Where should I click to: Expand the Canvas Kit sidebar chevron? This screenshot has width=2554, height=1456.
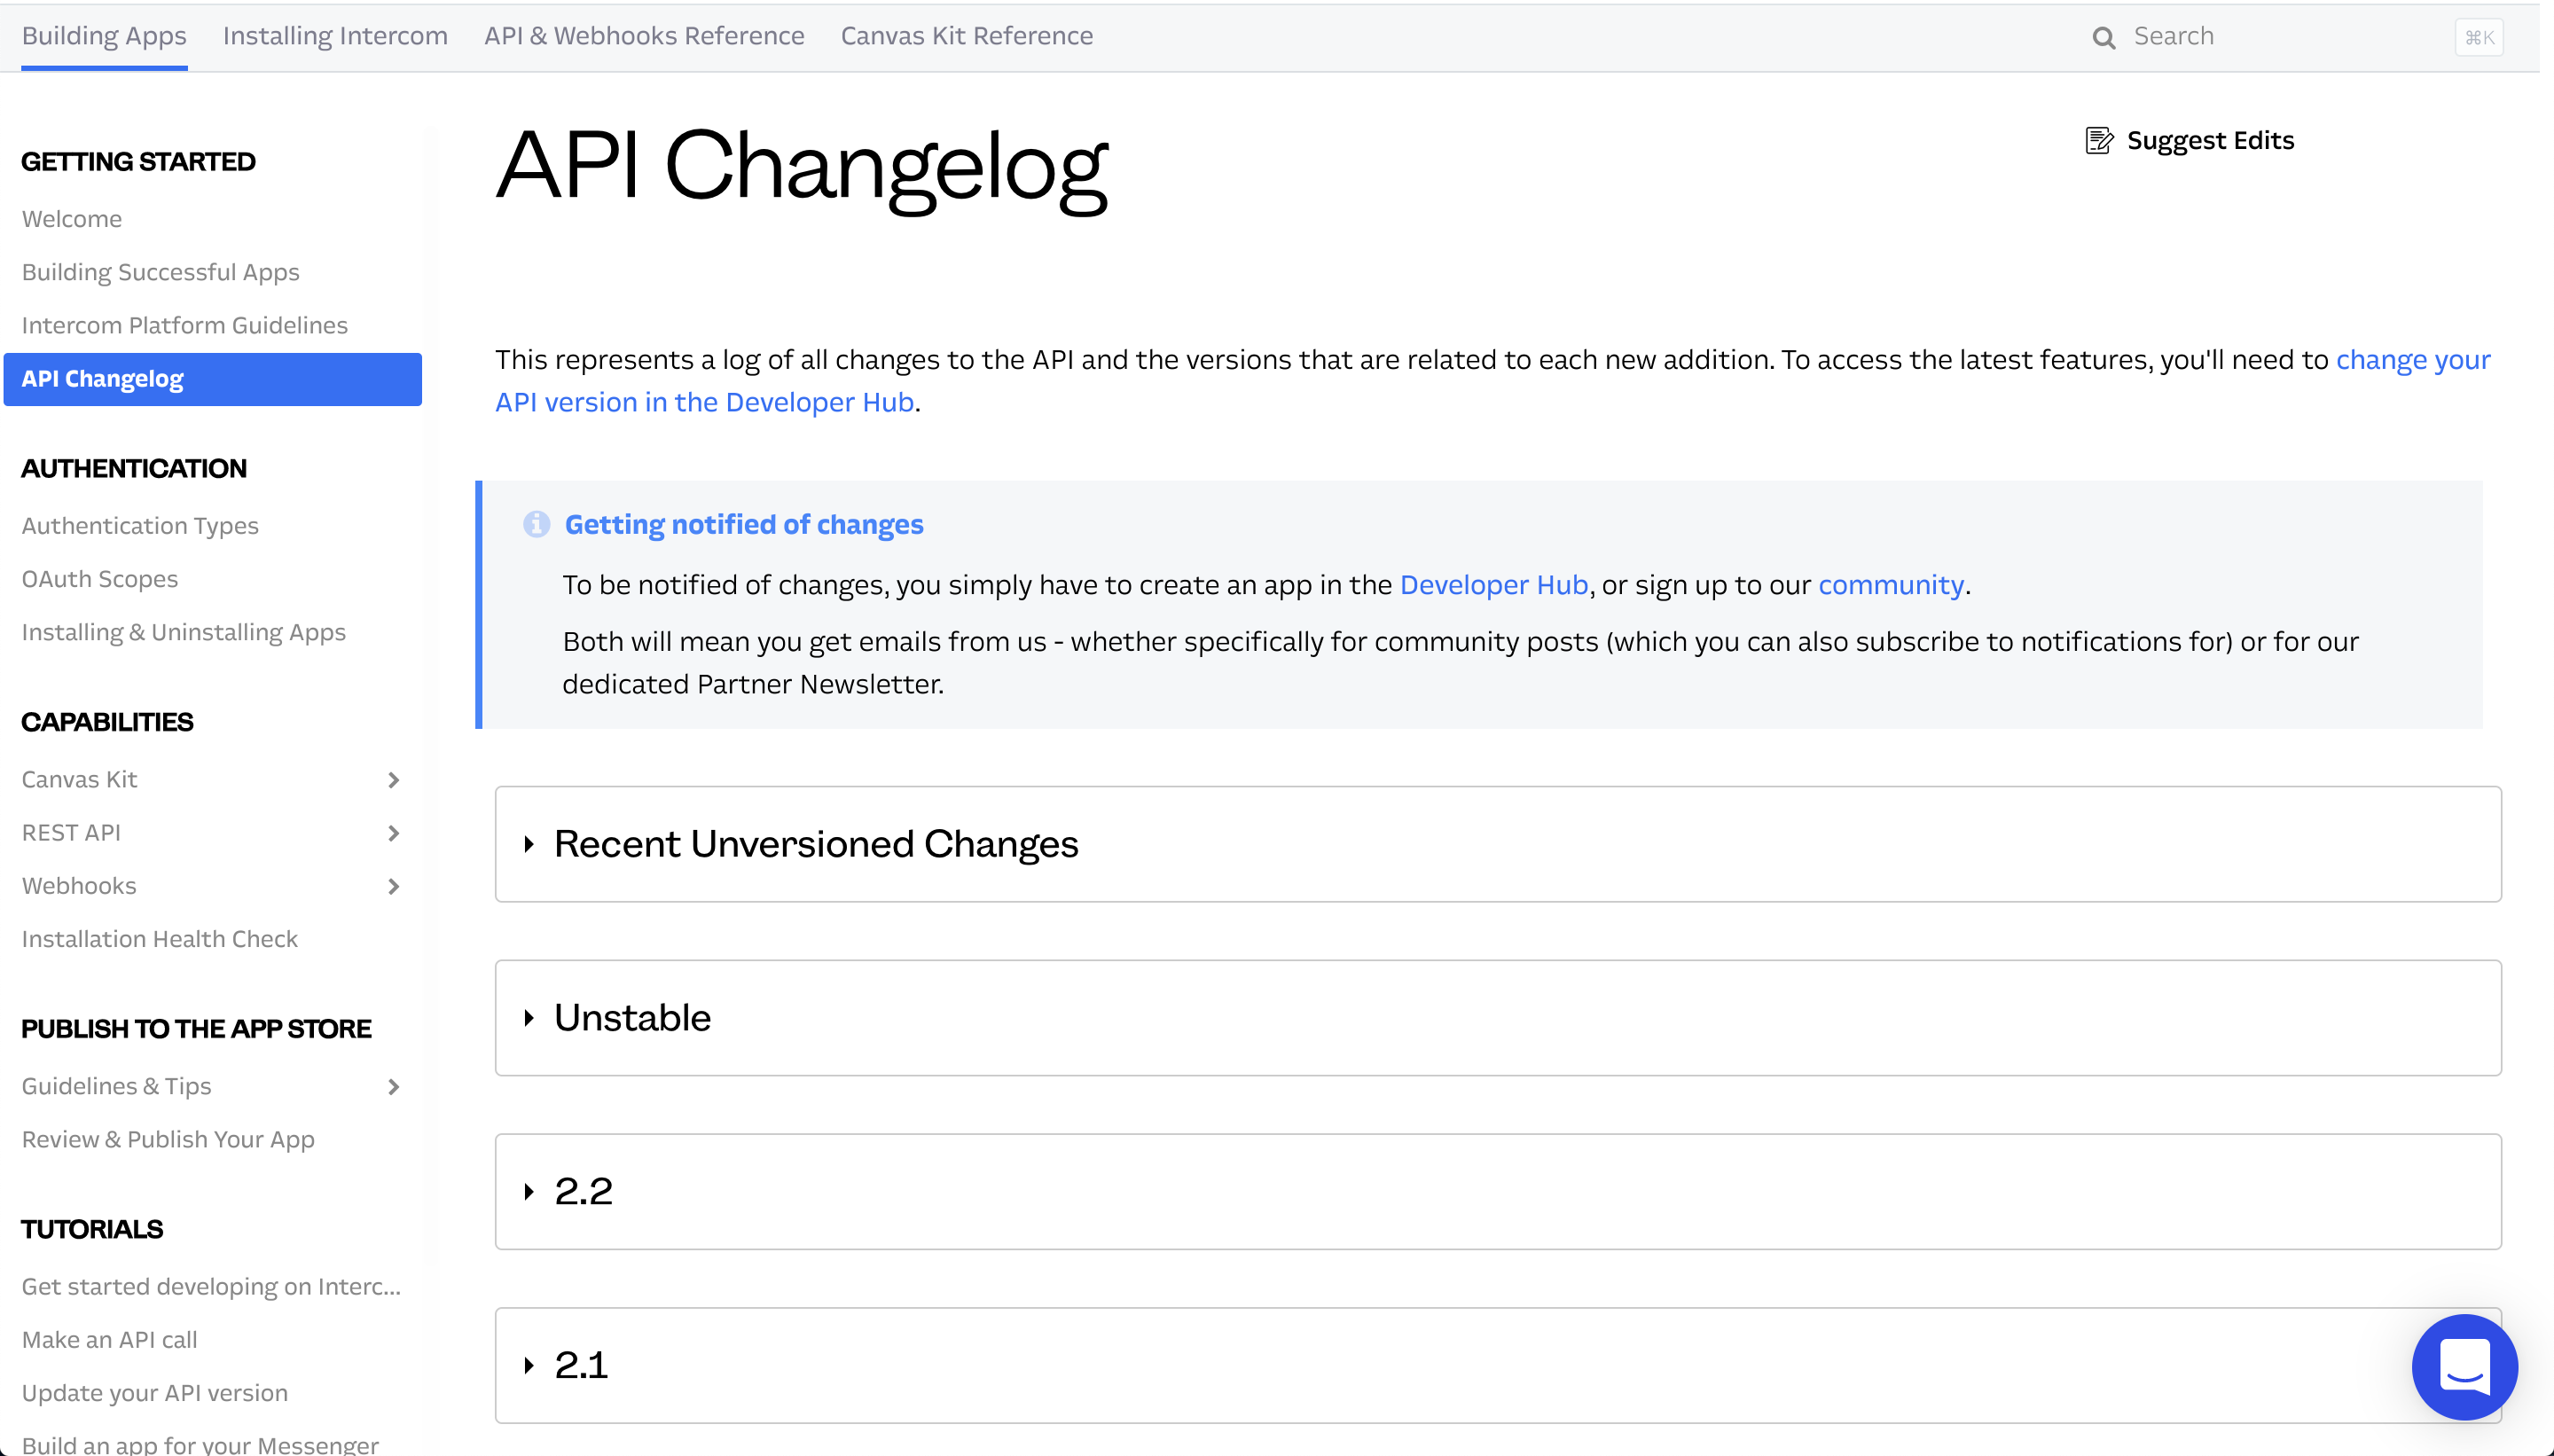pos(393,780)
